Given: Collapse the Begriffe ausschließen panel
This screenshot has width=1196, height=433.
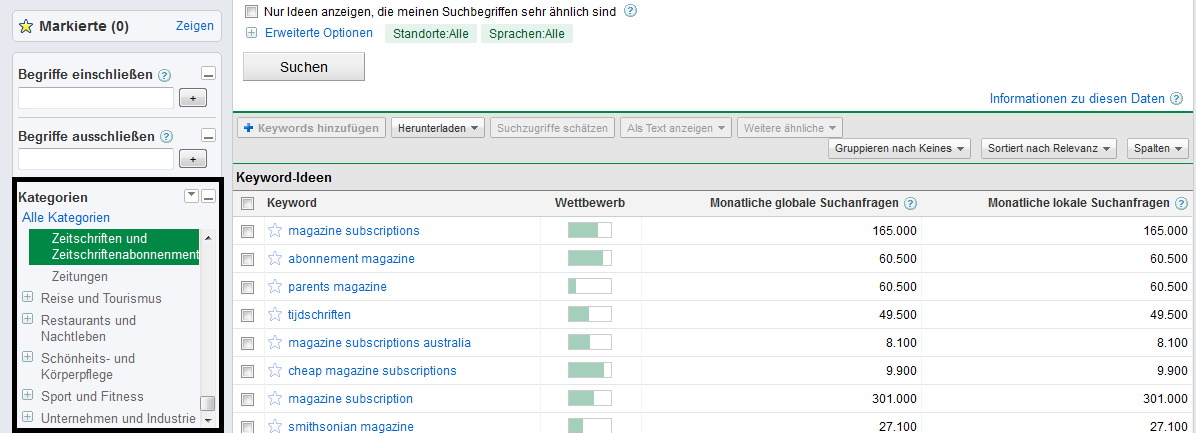Looking at the screenshot, I should (x=208, y=136).
